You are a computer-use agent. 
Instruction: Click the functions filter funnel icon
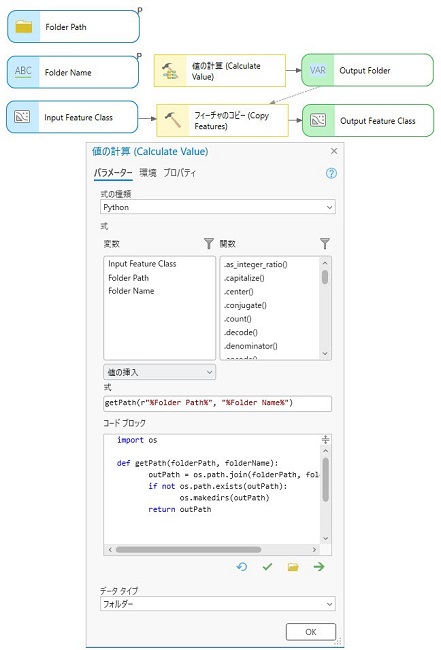coord(325,244)
